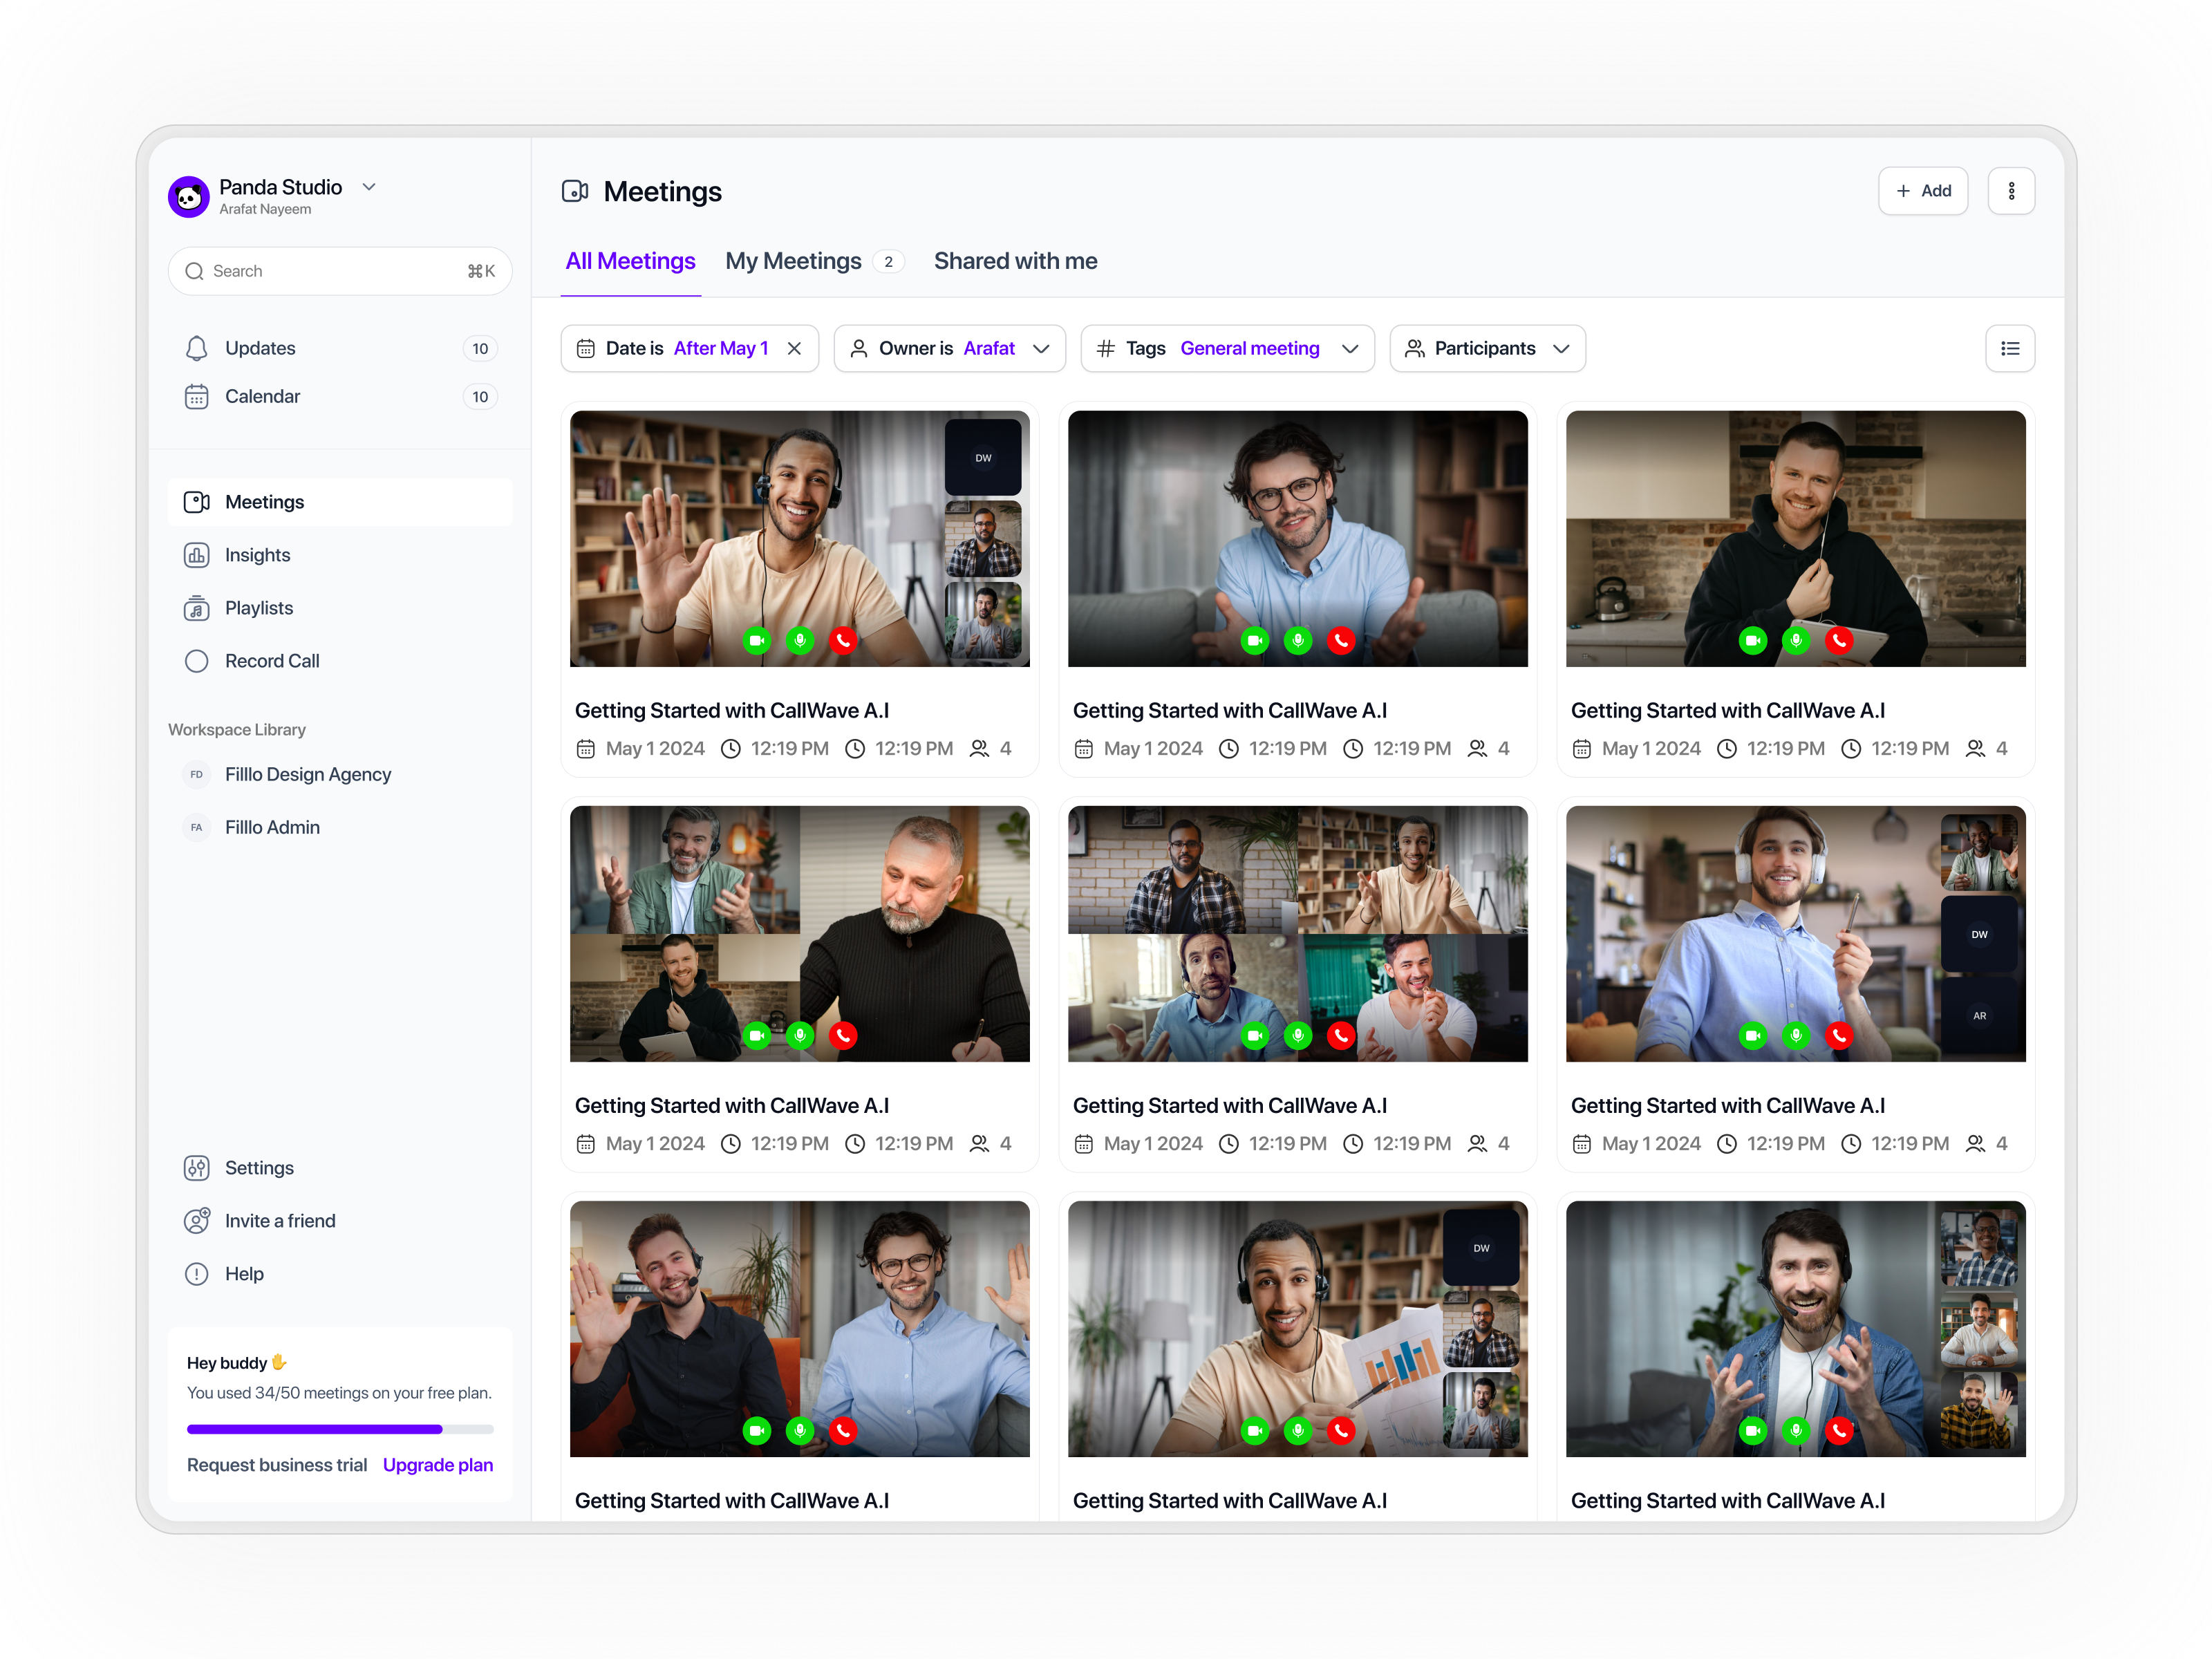Viewport: 2212px width, 1659px height.
Task: End call on third meeting thumbnail
Action: [1839, 640]
